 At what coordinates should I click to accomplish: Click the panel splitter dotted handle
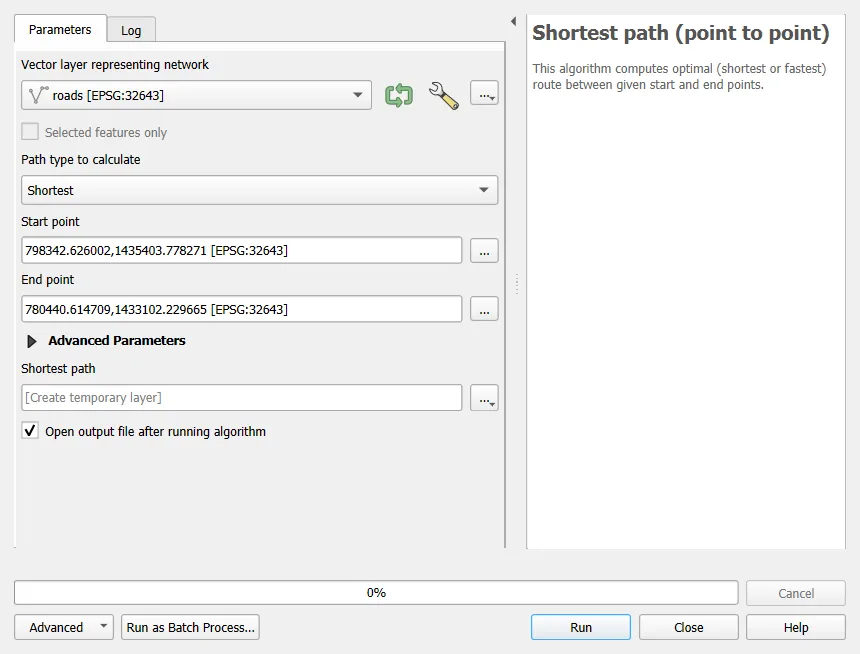tap(517, 284)
